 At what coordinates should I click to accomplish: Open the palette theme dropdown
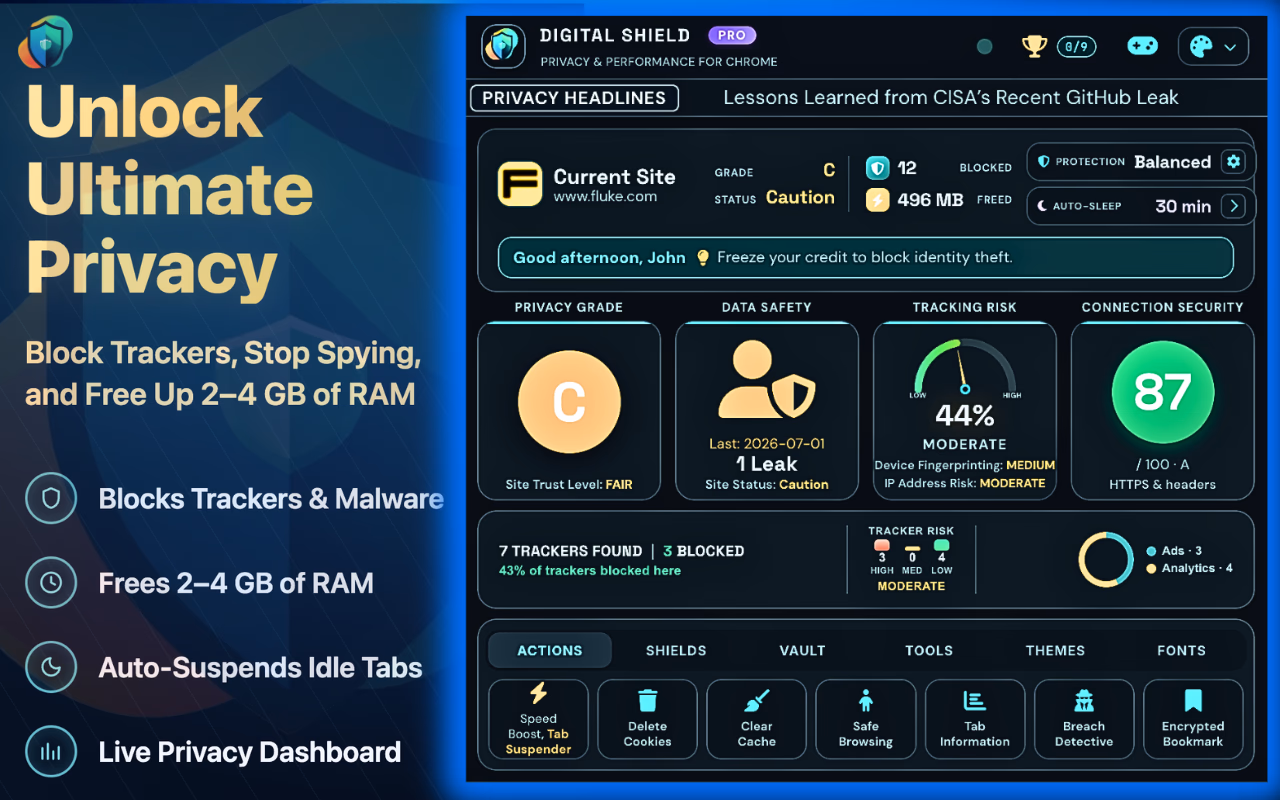click(1214, 46)
